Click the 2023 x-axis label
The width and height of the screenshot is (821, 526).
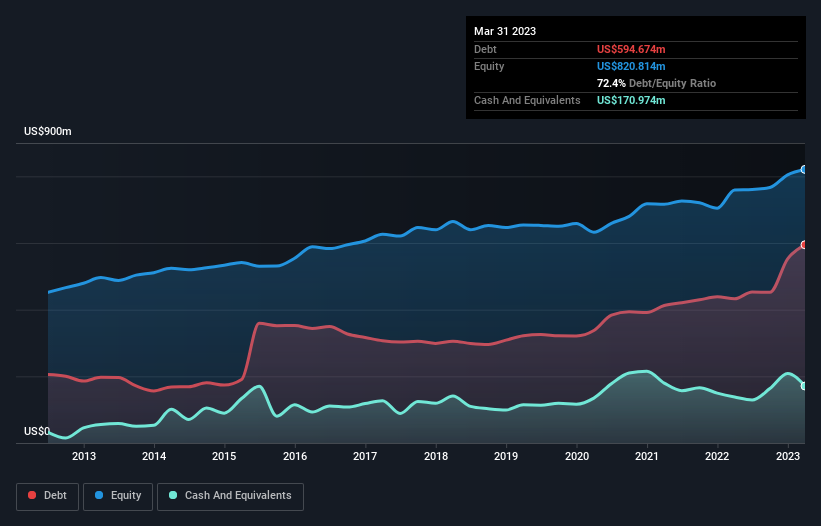[787, 456]
